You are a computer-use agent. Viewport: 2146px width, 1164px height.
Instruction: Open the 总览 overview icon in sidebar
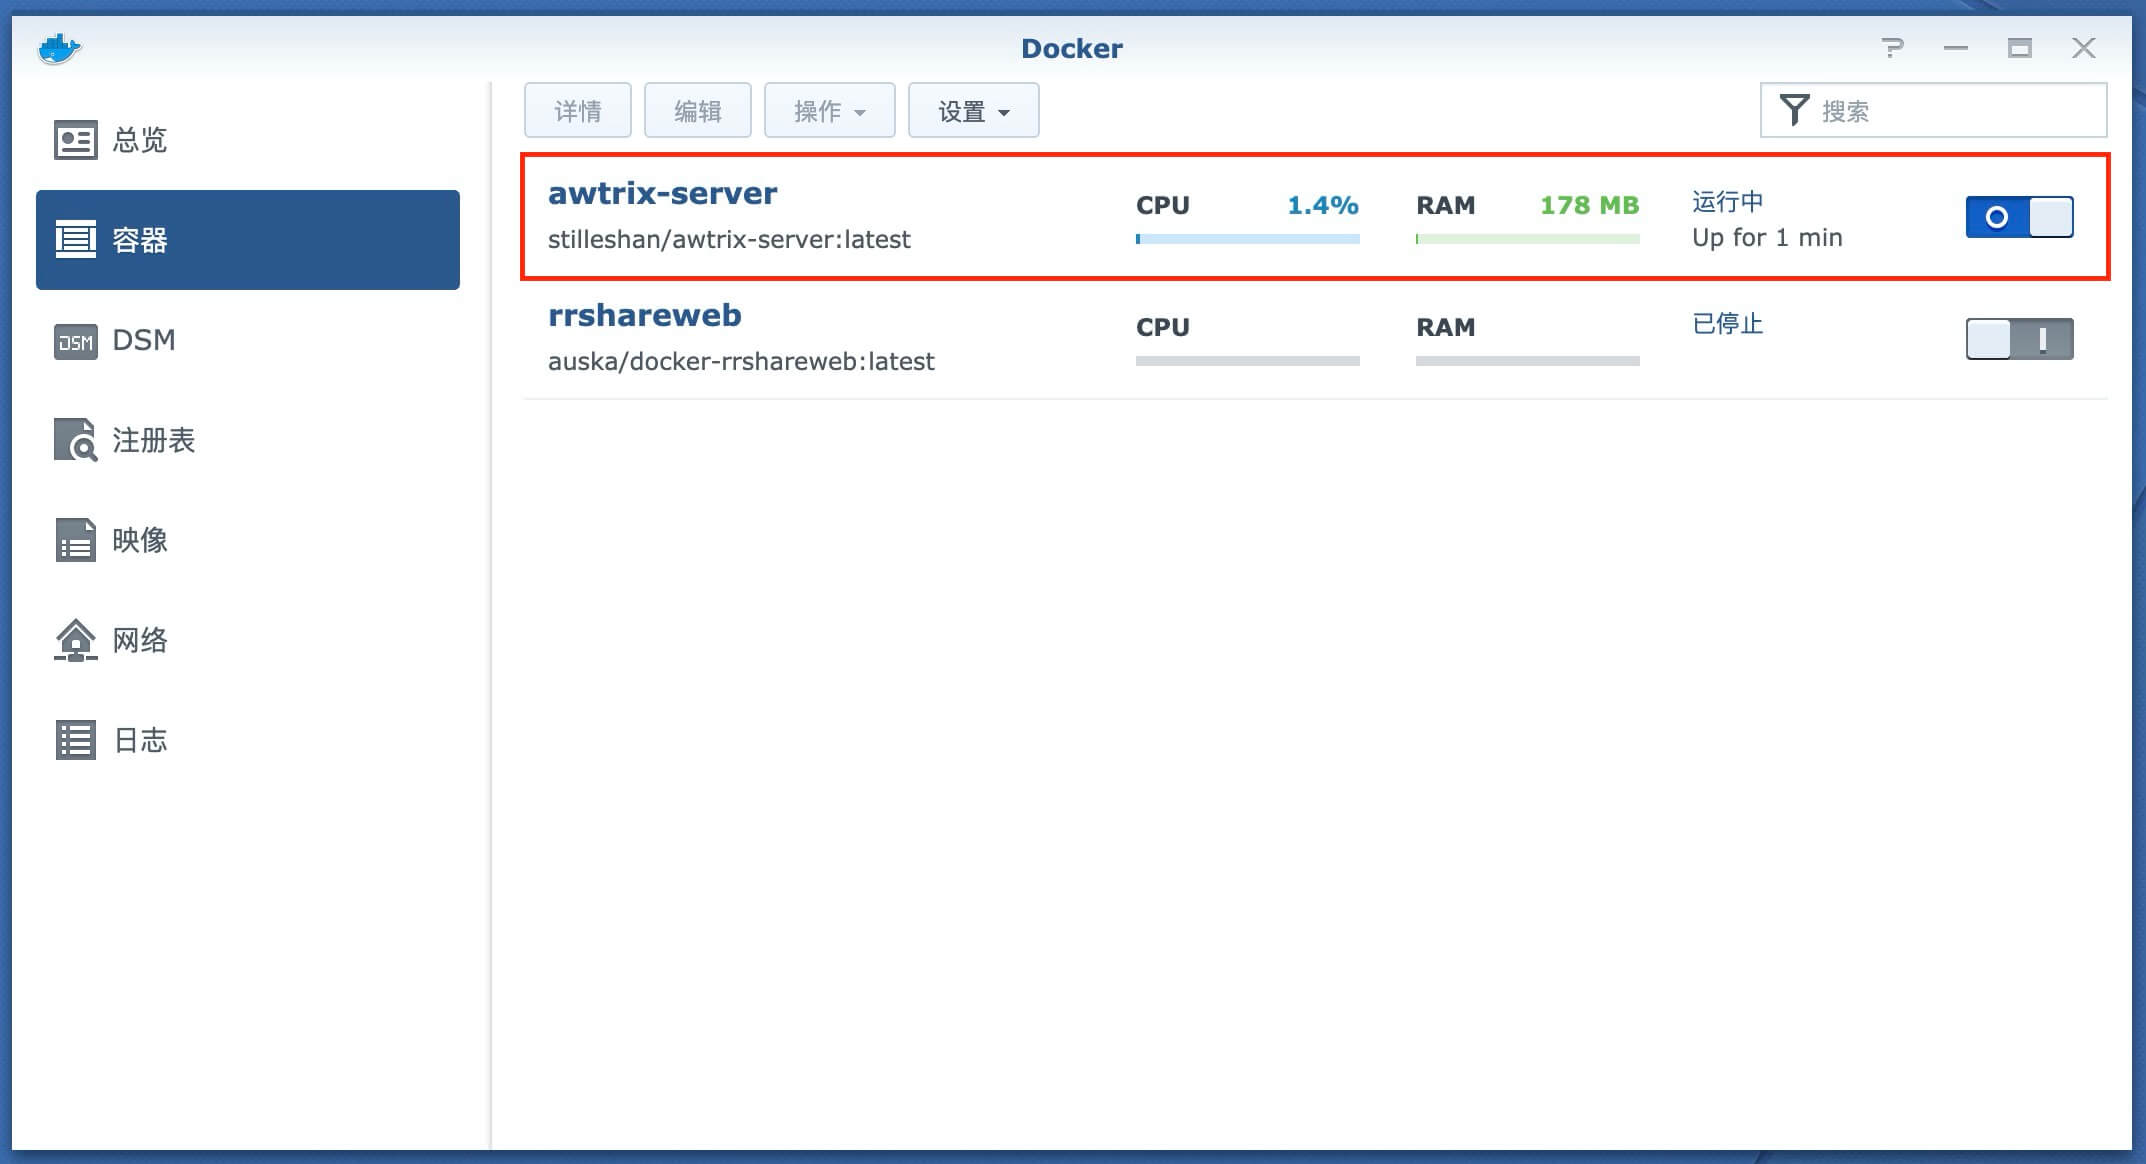(x=75, y=140)
